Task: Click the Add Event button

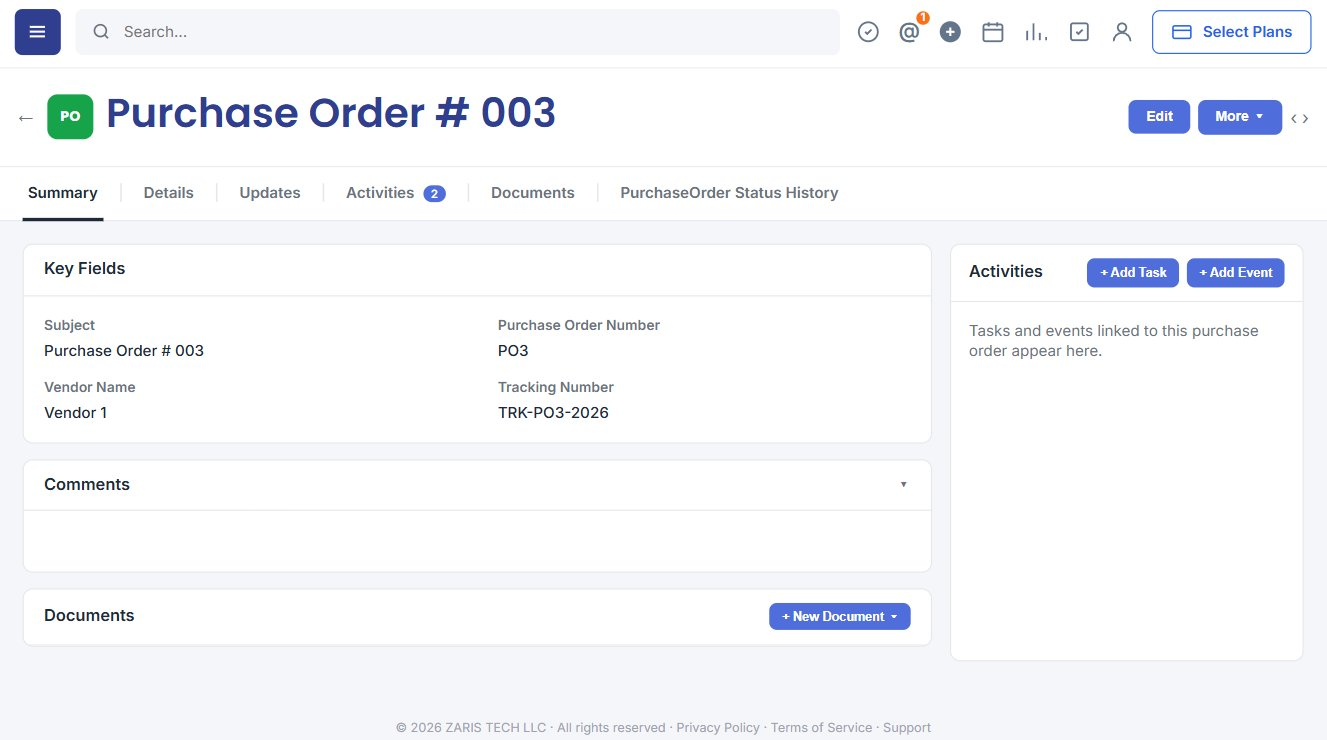Action: click(x=1236, y=272)
